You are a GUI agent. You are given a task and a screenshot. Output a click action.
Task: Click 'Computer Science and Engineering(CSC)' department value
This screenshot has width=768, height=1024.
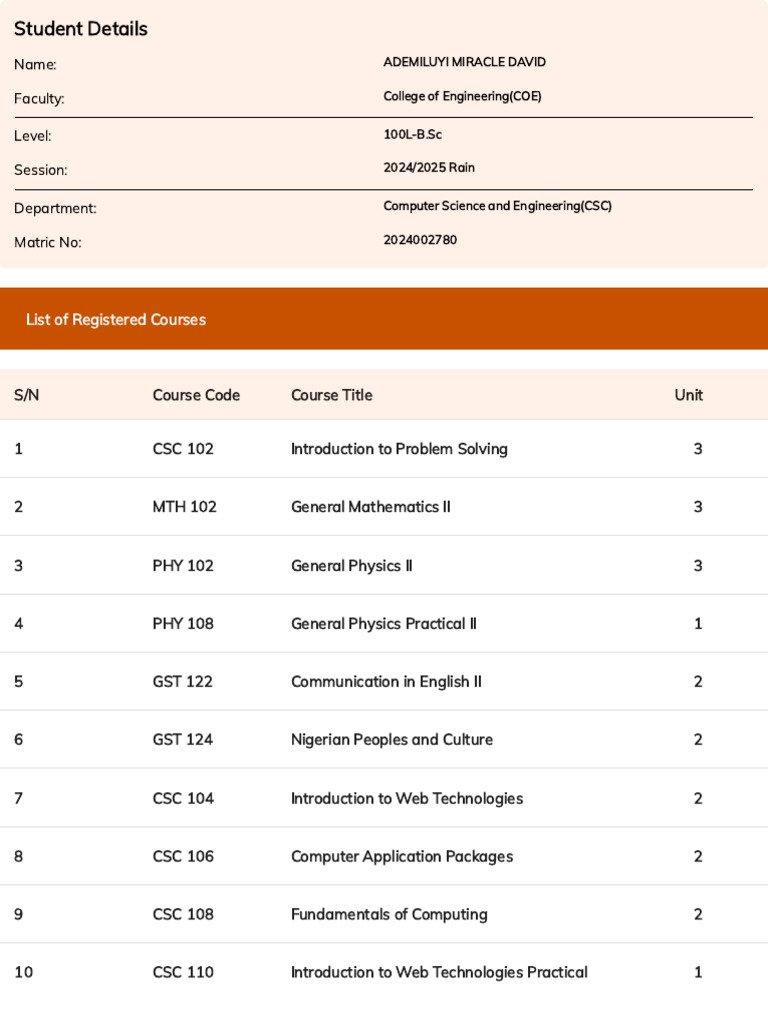[498, 206]
